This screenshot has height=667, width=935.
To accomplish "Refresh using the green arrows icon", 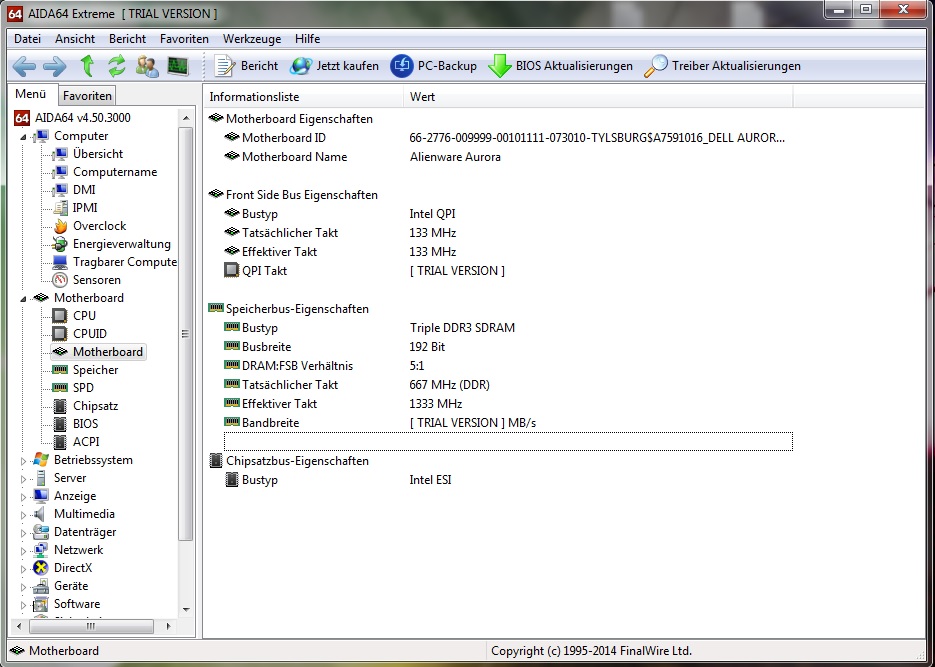I will (117, 66).
